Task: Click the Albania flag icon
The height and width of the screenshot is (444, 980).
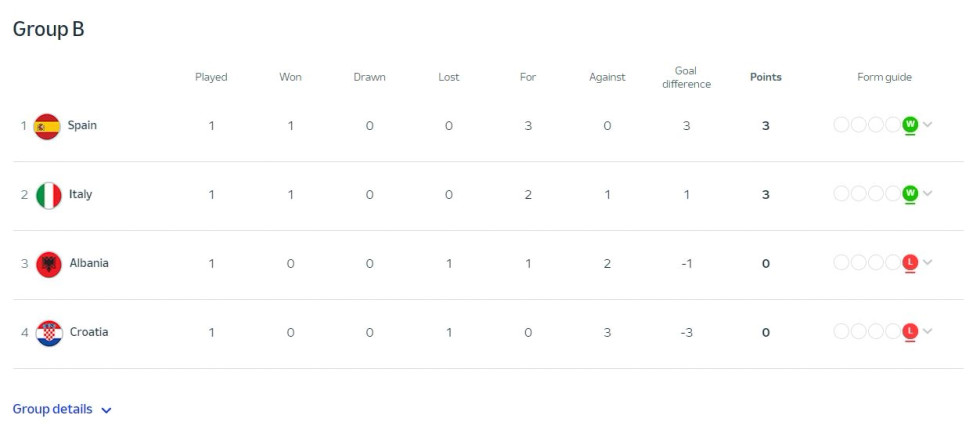Action: click(49, 264)
